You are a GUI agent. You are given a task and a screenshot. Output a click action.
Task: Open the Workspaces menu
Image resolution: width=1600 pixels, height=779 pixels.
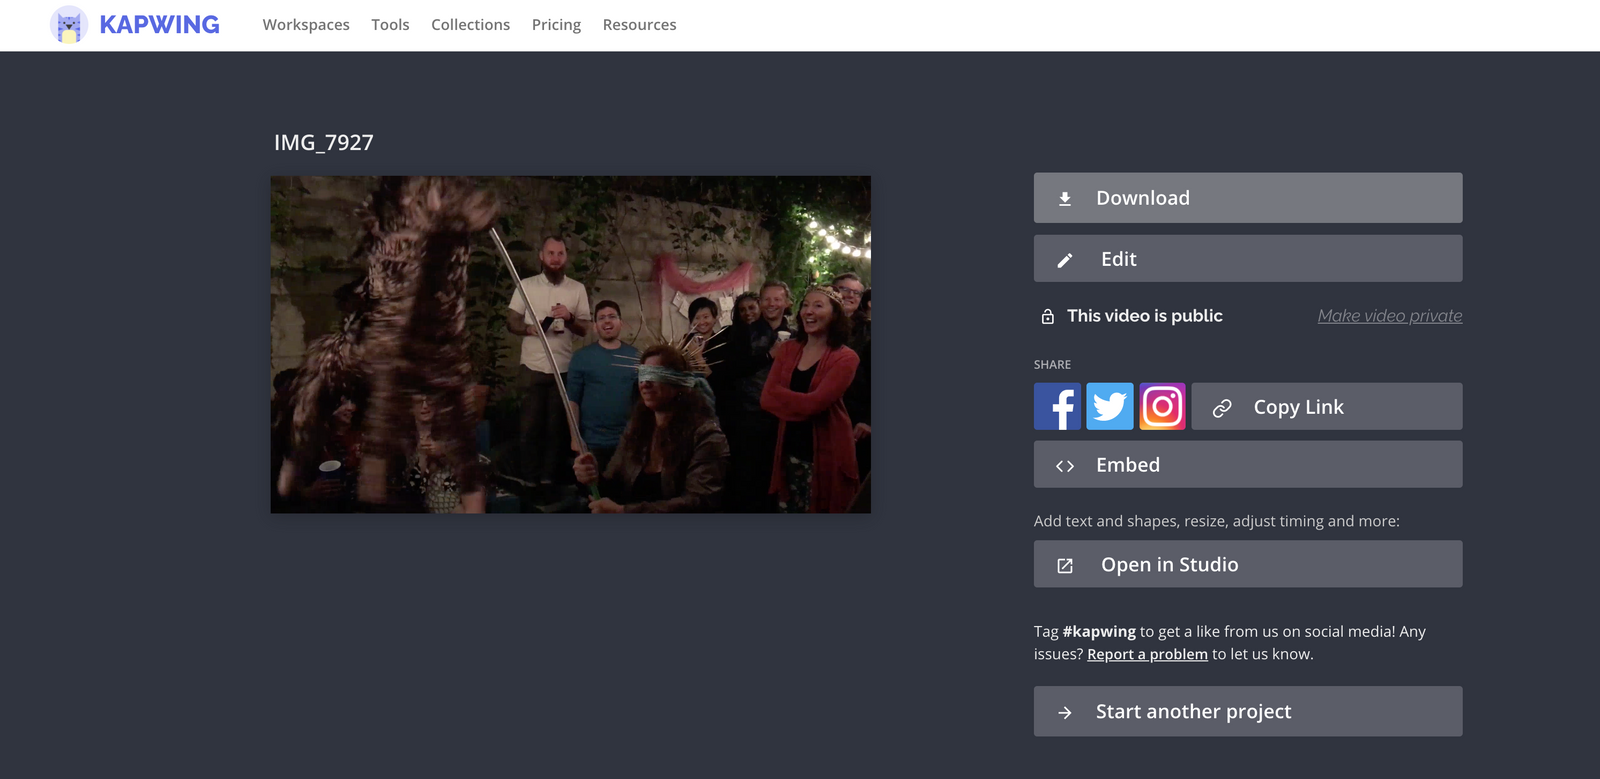tap(306, 25)
